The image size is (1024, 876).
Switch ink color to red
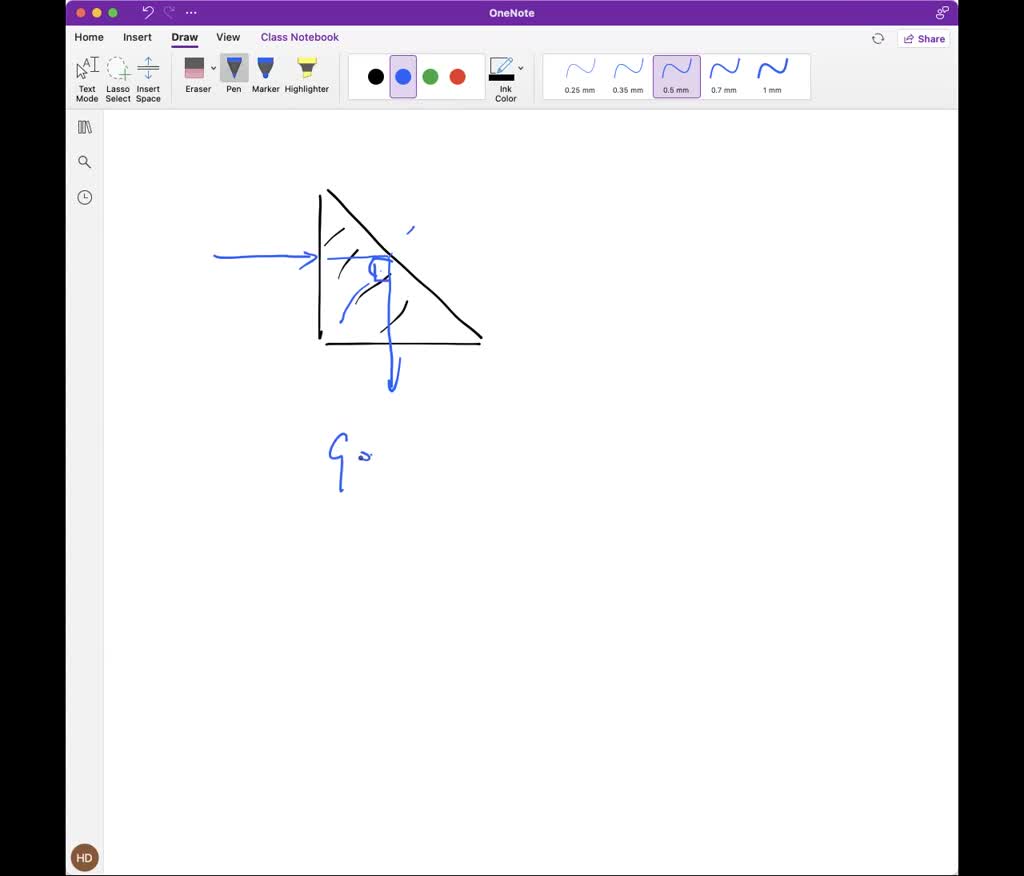click(x=457, y=76)
